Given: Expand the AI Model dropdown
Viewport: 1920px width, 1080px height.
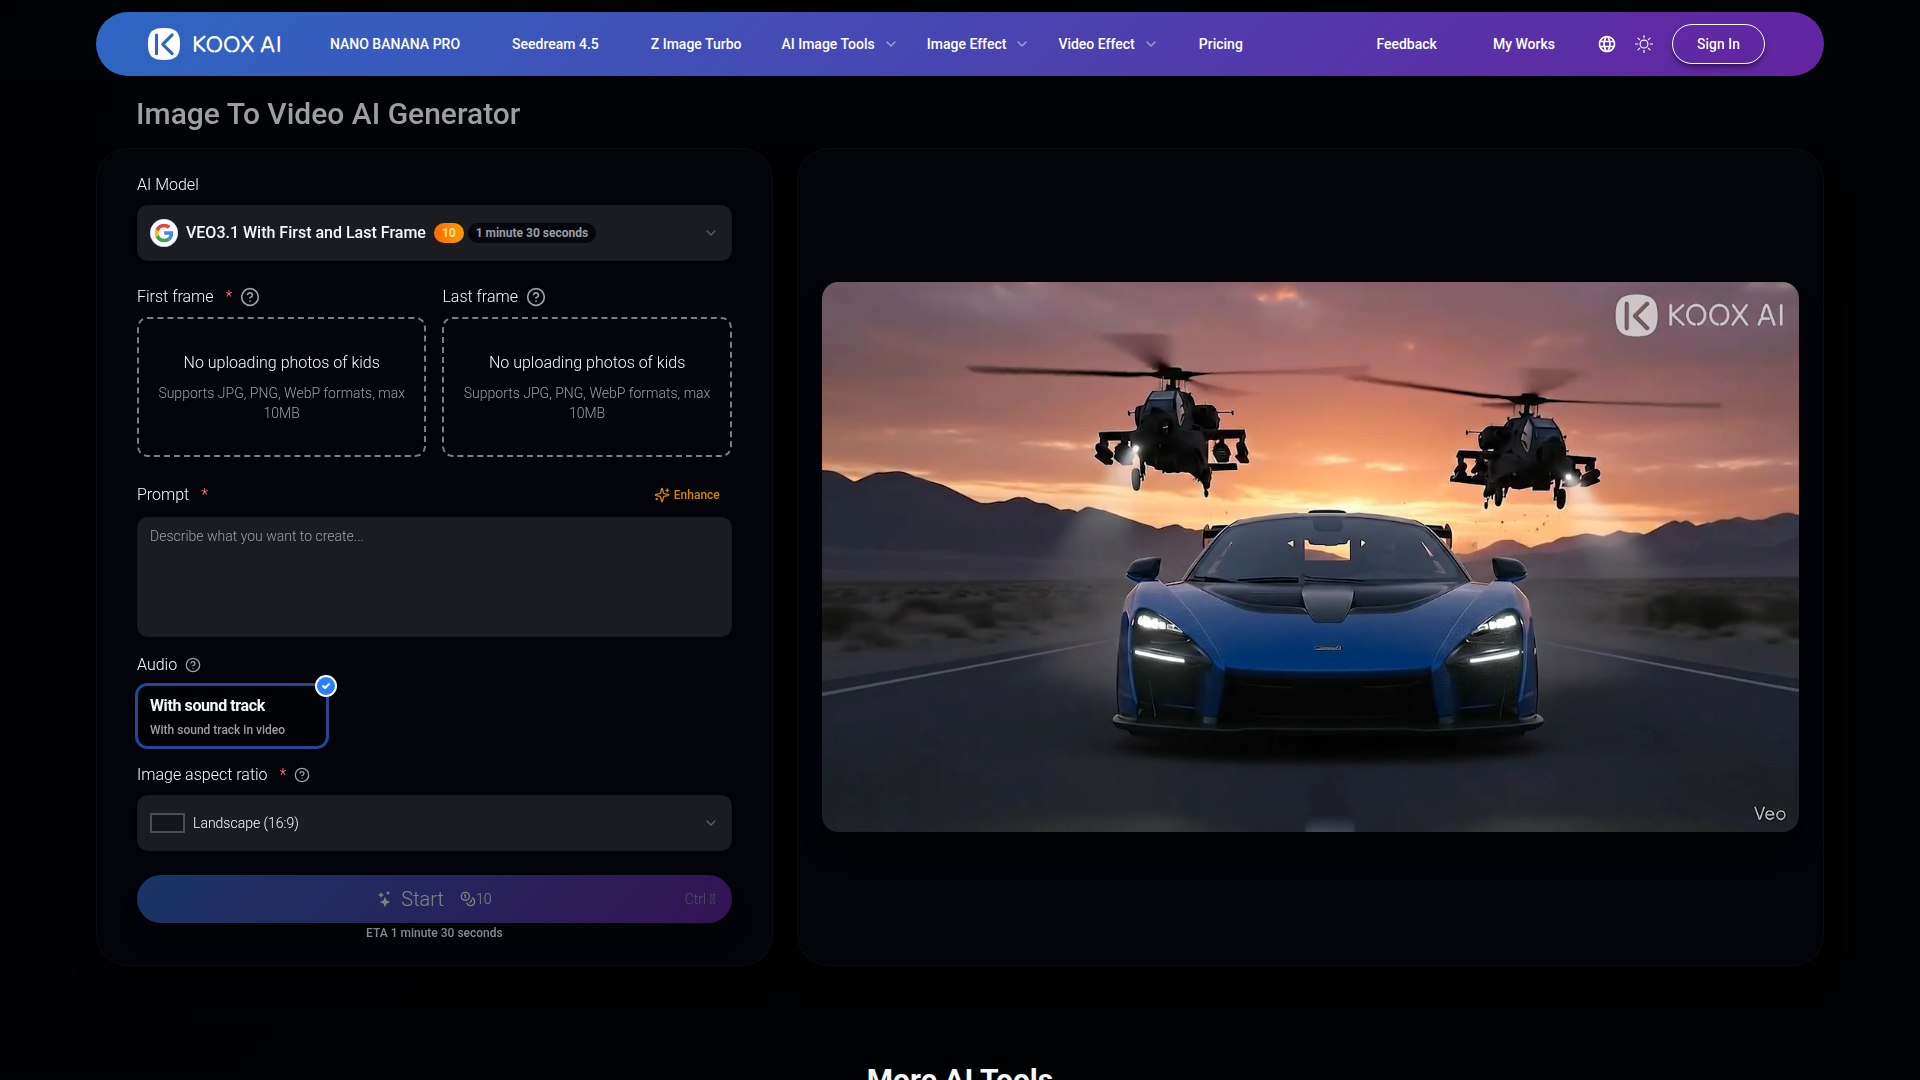Looking at the screenshot, I should pyautogui.click(x=710, y=233).
